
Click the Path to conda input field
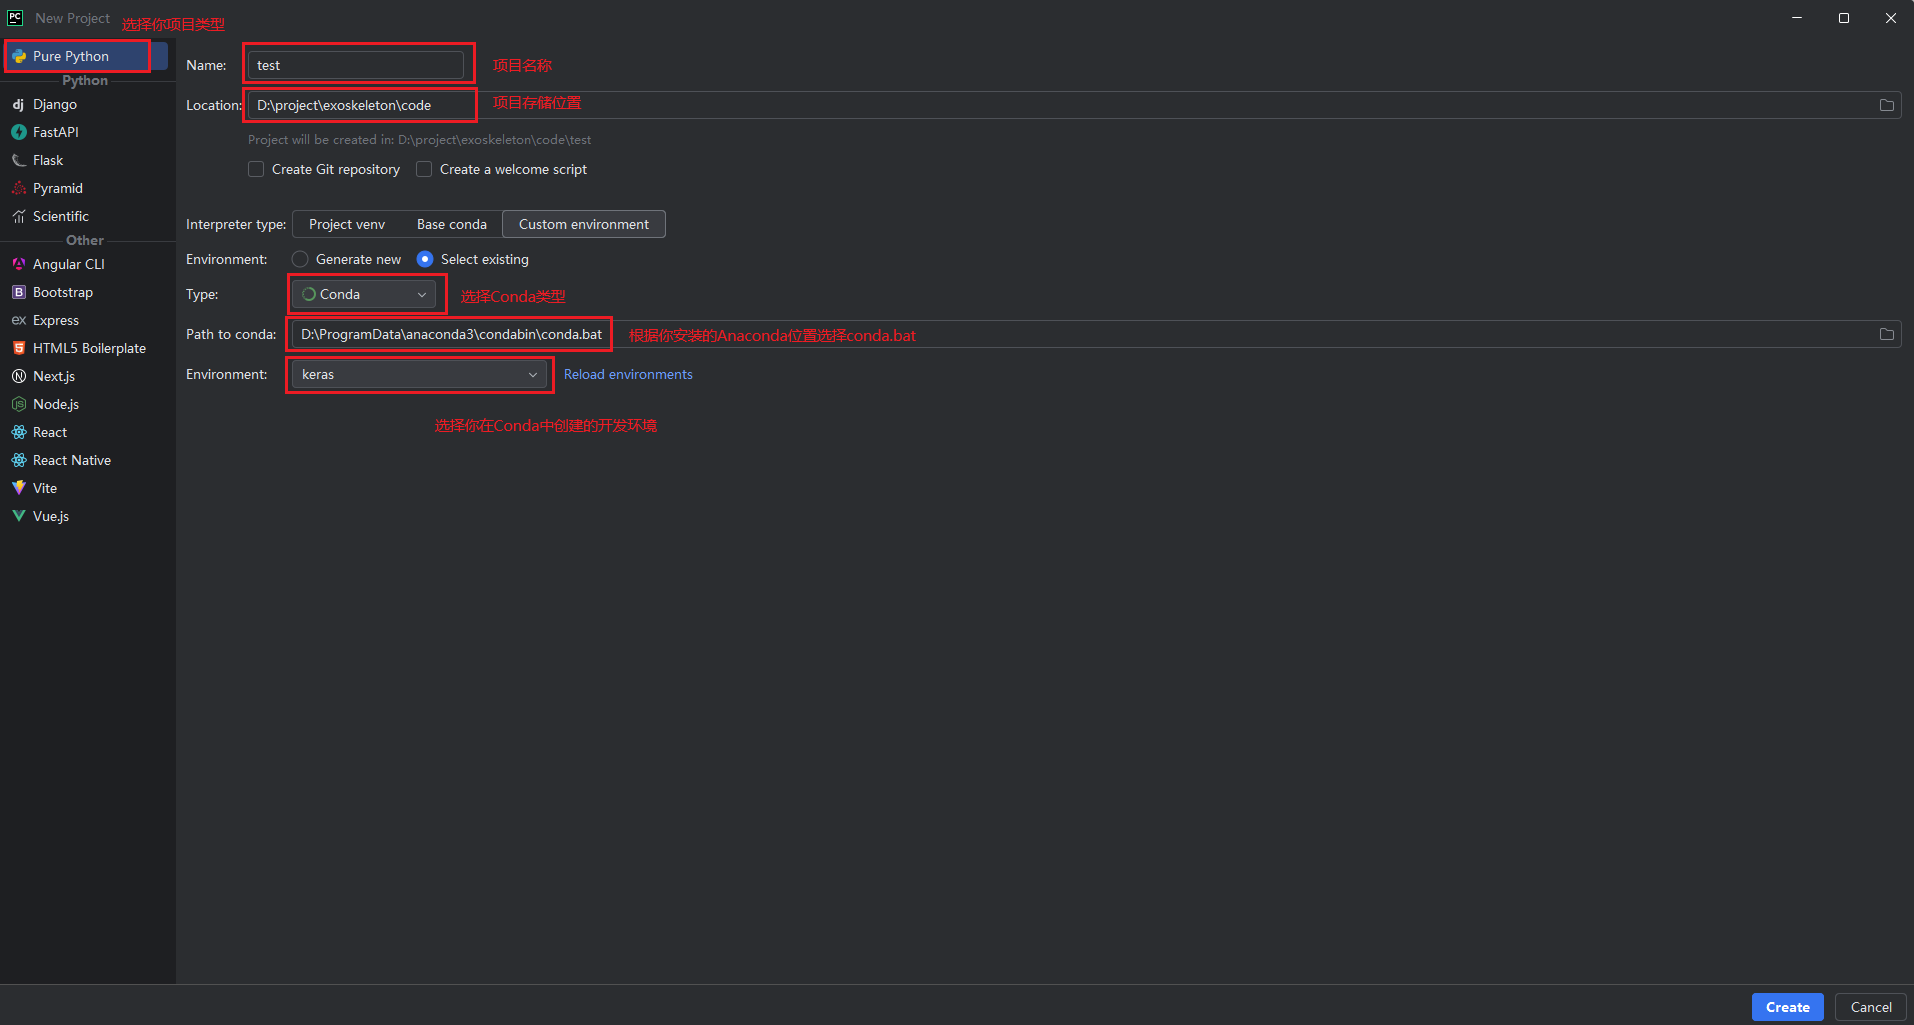[x=1096, y=334]
